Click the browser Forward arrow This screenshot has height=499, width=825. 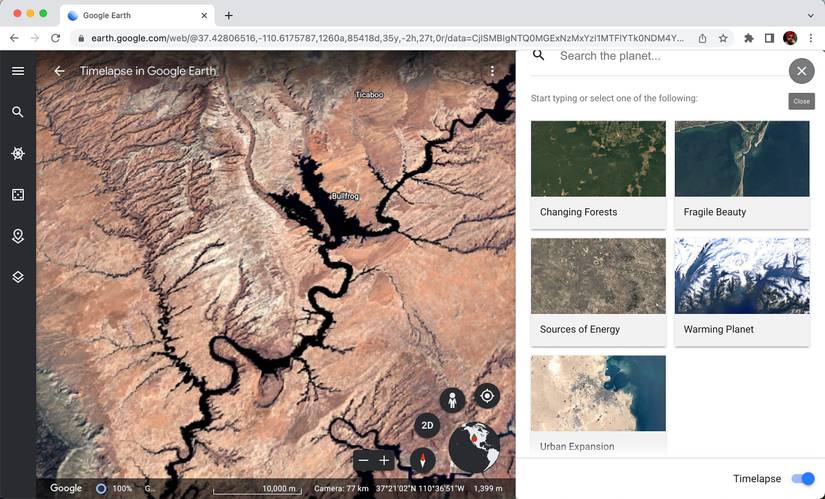coord(35,38)
